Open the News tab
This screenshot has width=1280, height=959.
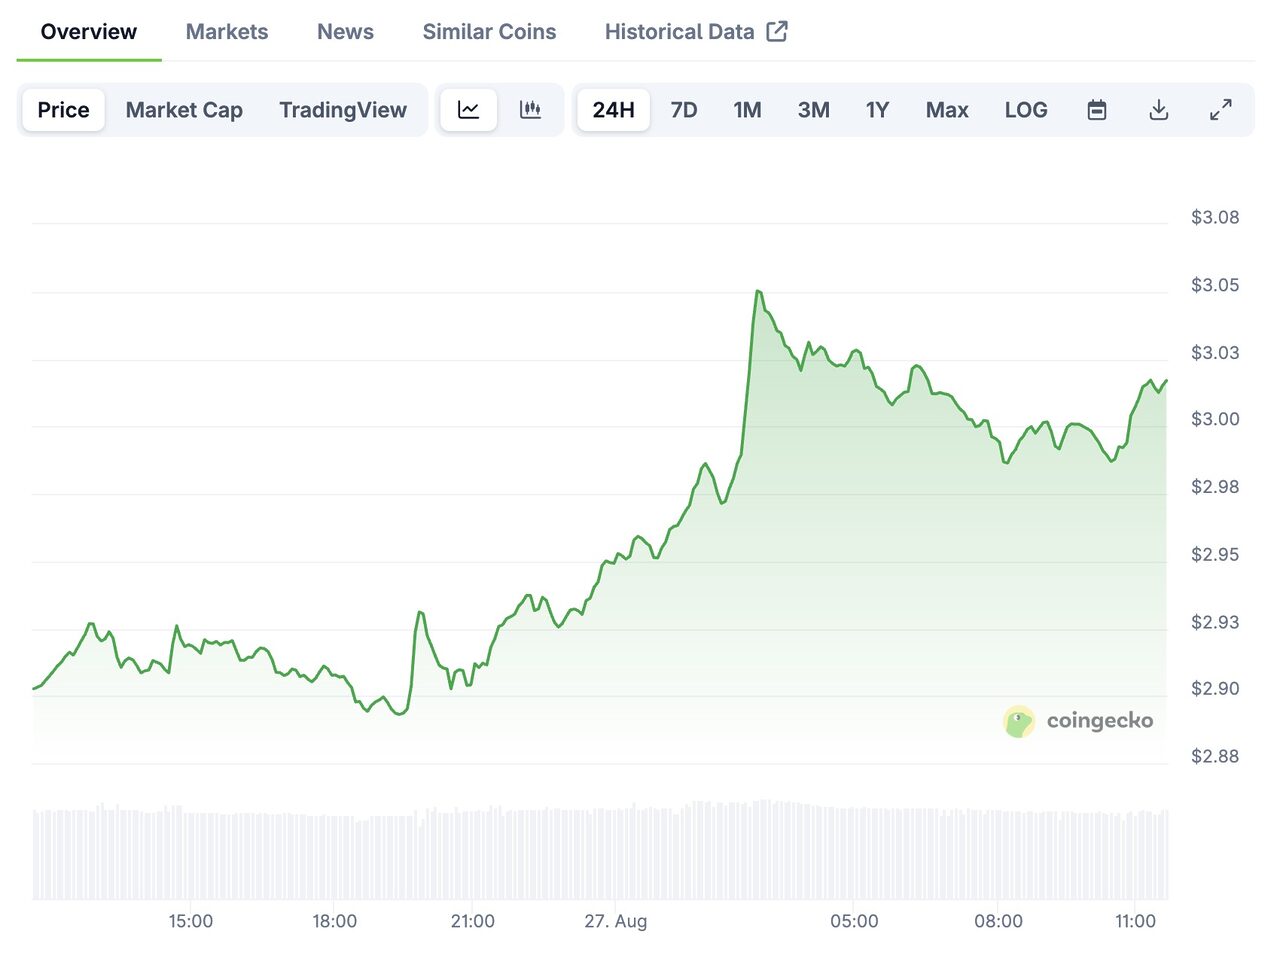(345, 32)
